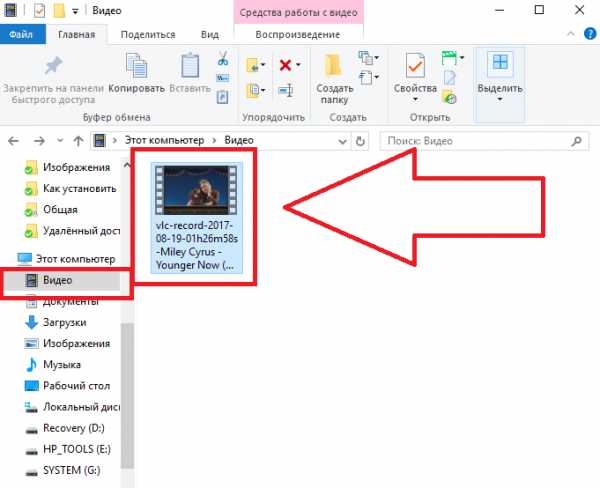Click the Forward navigation arrow
Image resolution: width=600 pixels, height=488 pixels.
point(39,141)
